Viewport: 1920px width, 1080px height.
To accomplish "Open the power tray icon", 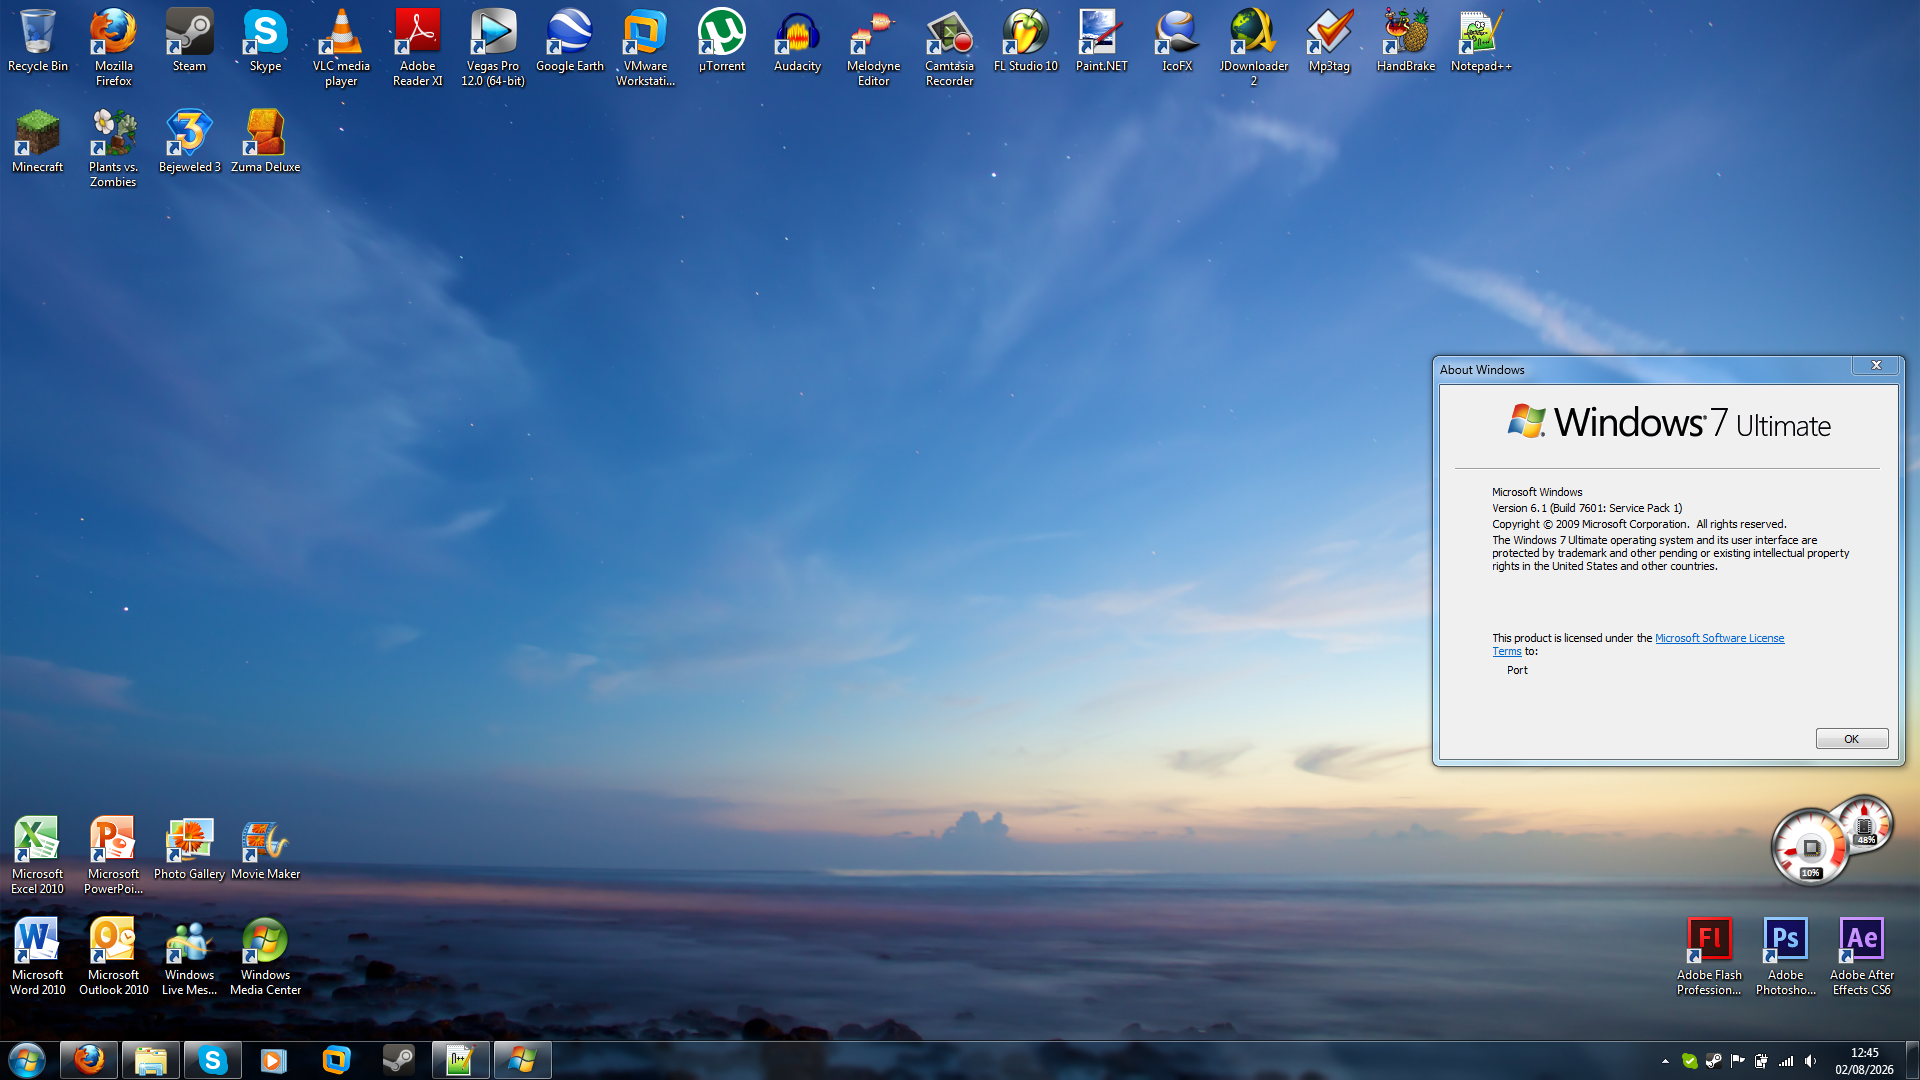I will click(1762, 1061).
